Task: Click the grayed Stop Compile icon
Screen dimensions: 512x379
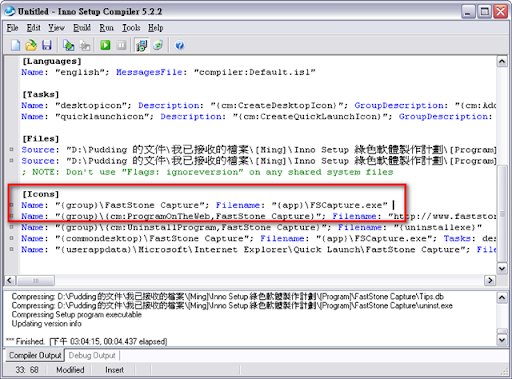Action: click(85, 45)
